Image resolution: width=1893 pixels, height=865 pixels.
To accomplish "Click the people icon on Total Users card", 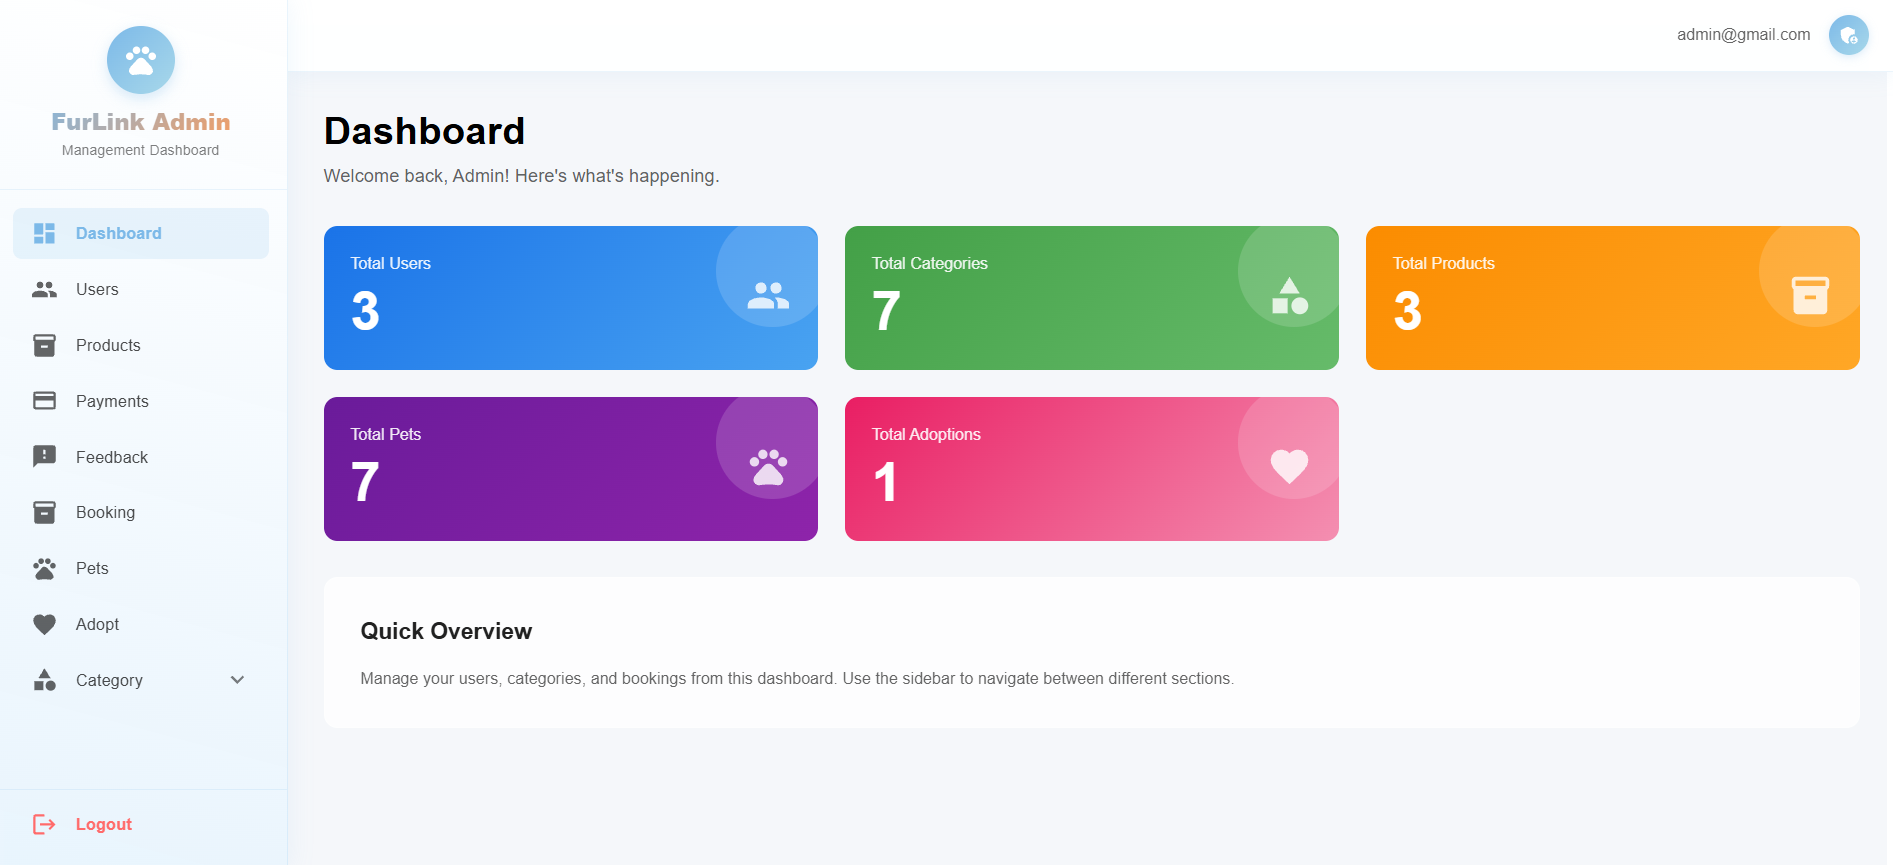I will 768,296.
